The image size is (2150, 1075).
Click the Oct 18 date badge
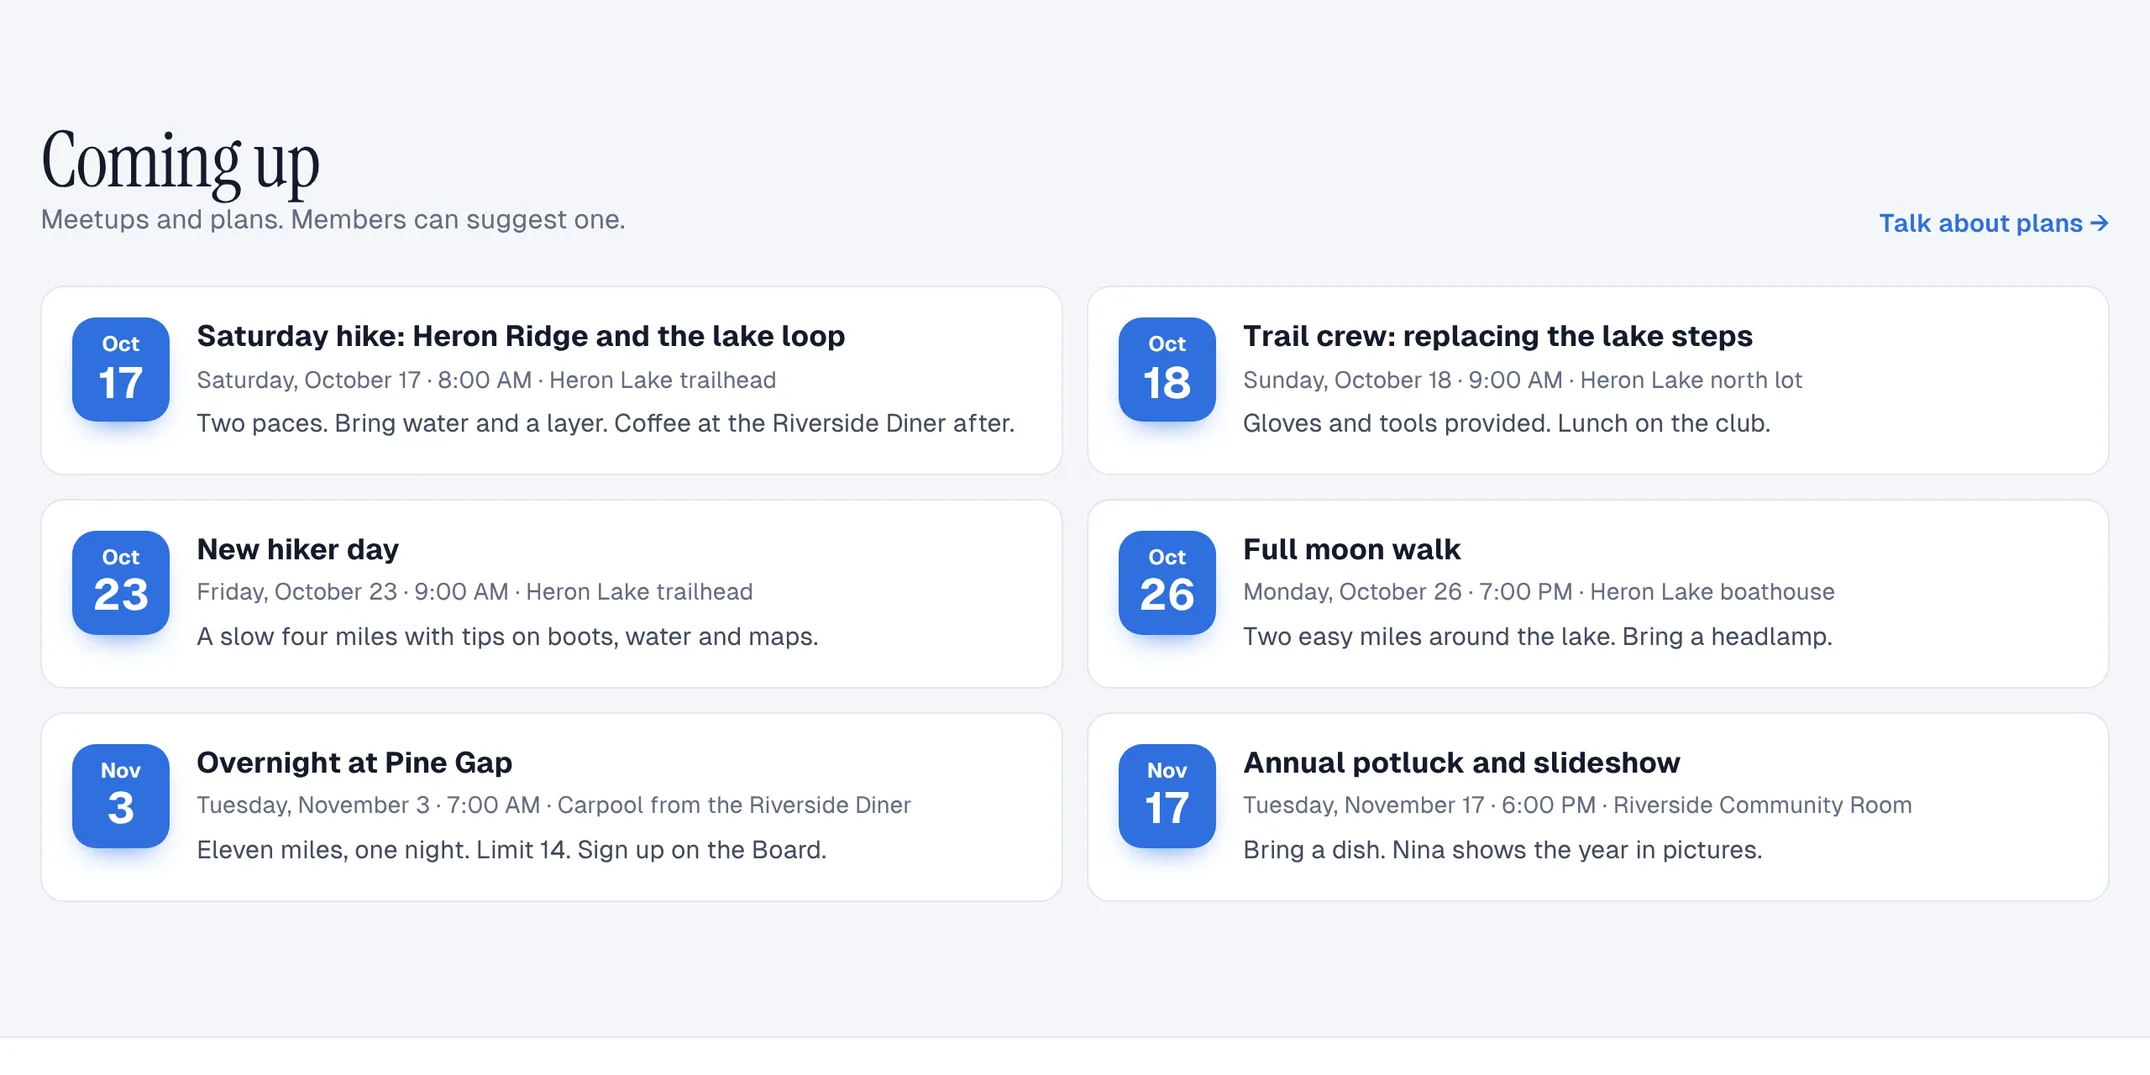1167,369
